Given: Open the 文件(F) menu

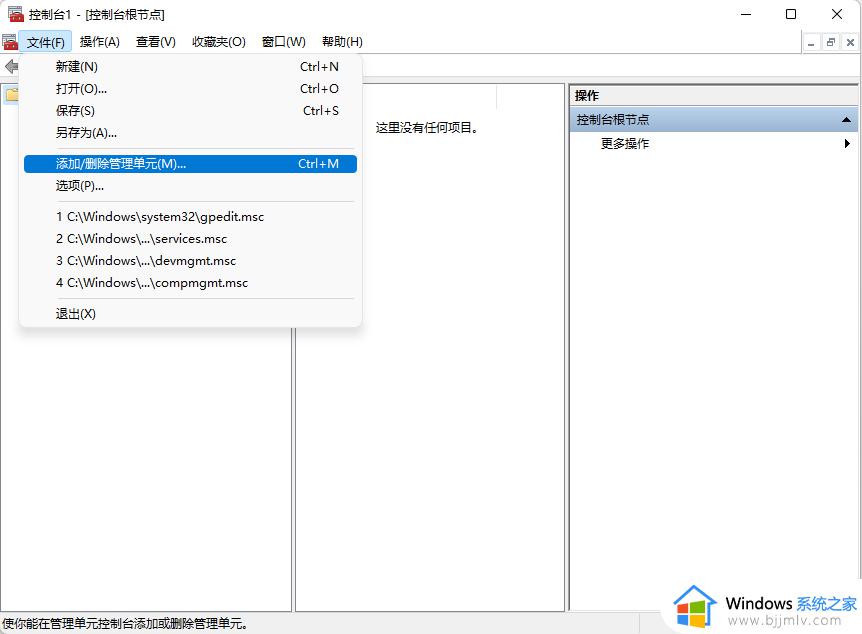Looking at the screenshot, I should point(46,42).
